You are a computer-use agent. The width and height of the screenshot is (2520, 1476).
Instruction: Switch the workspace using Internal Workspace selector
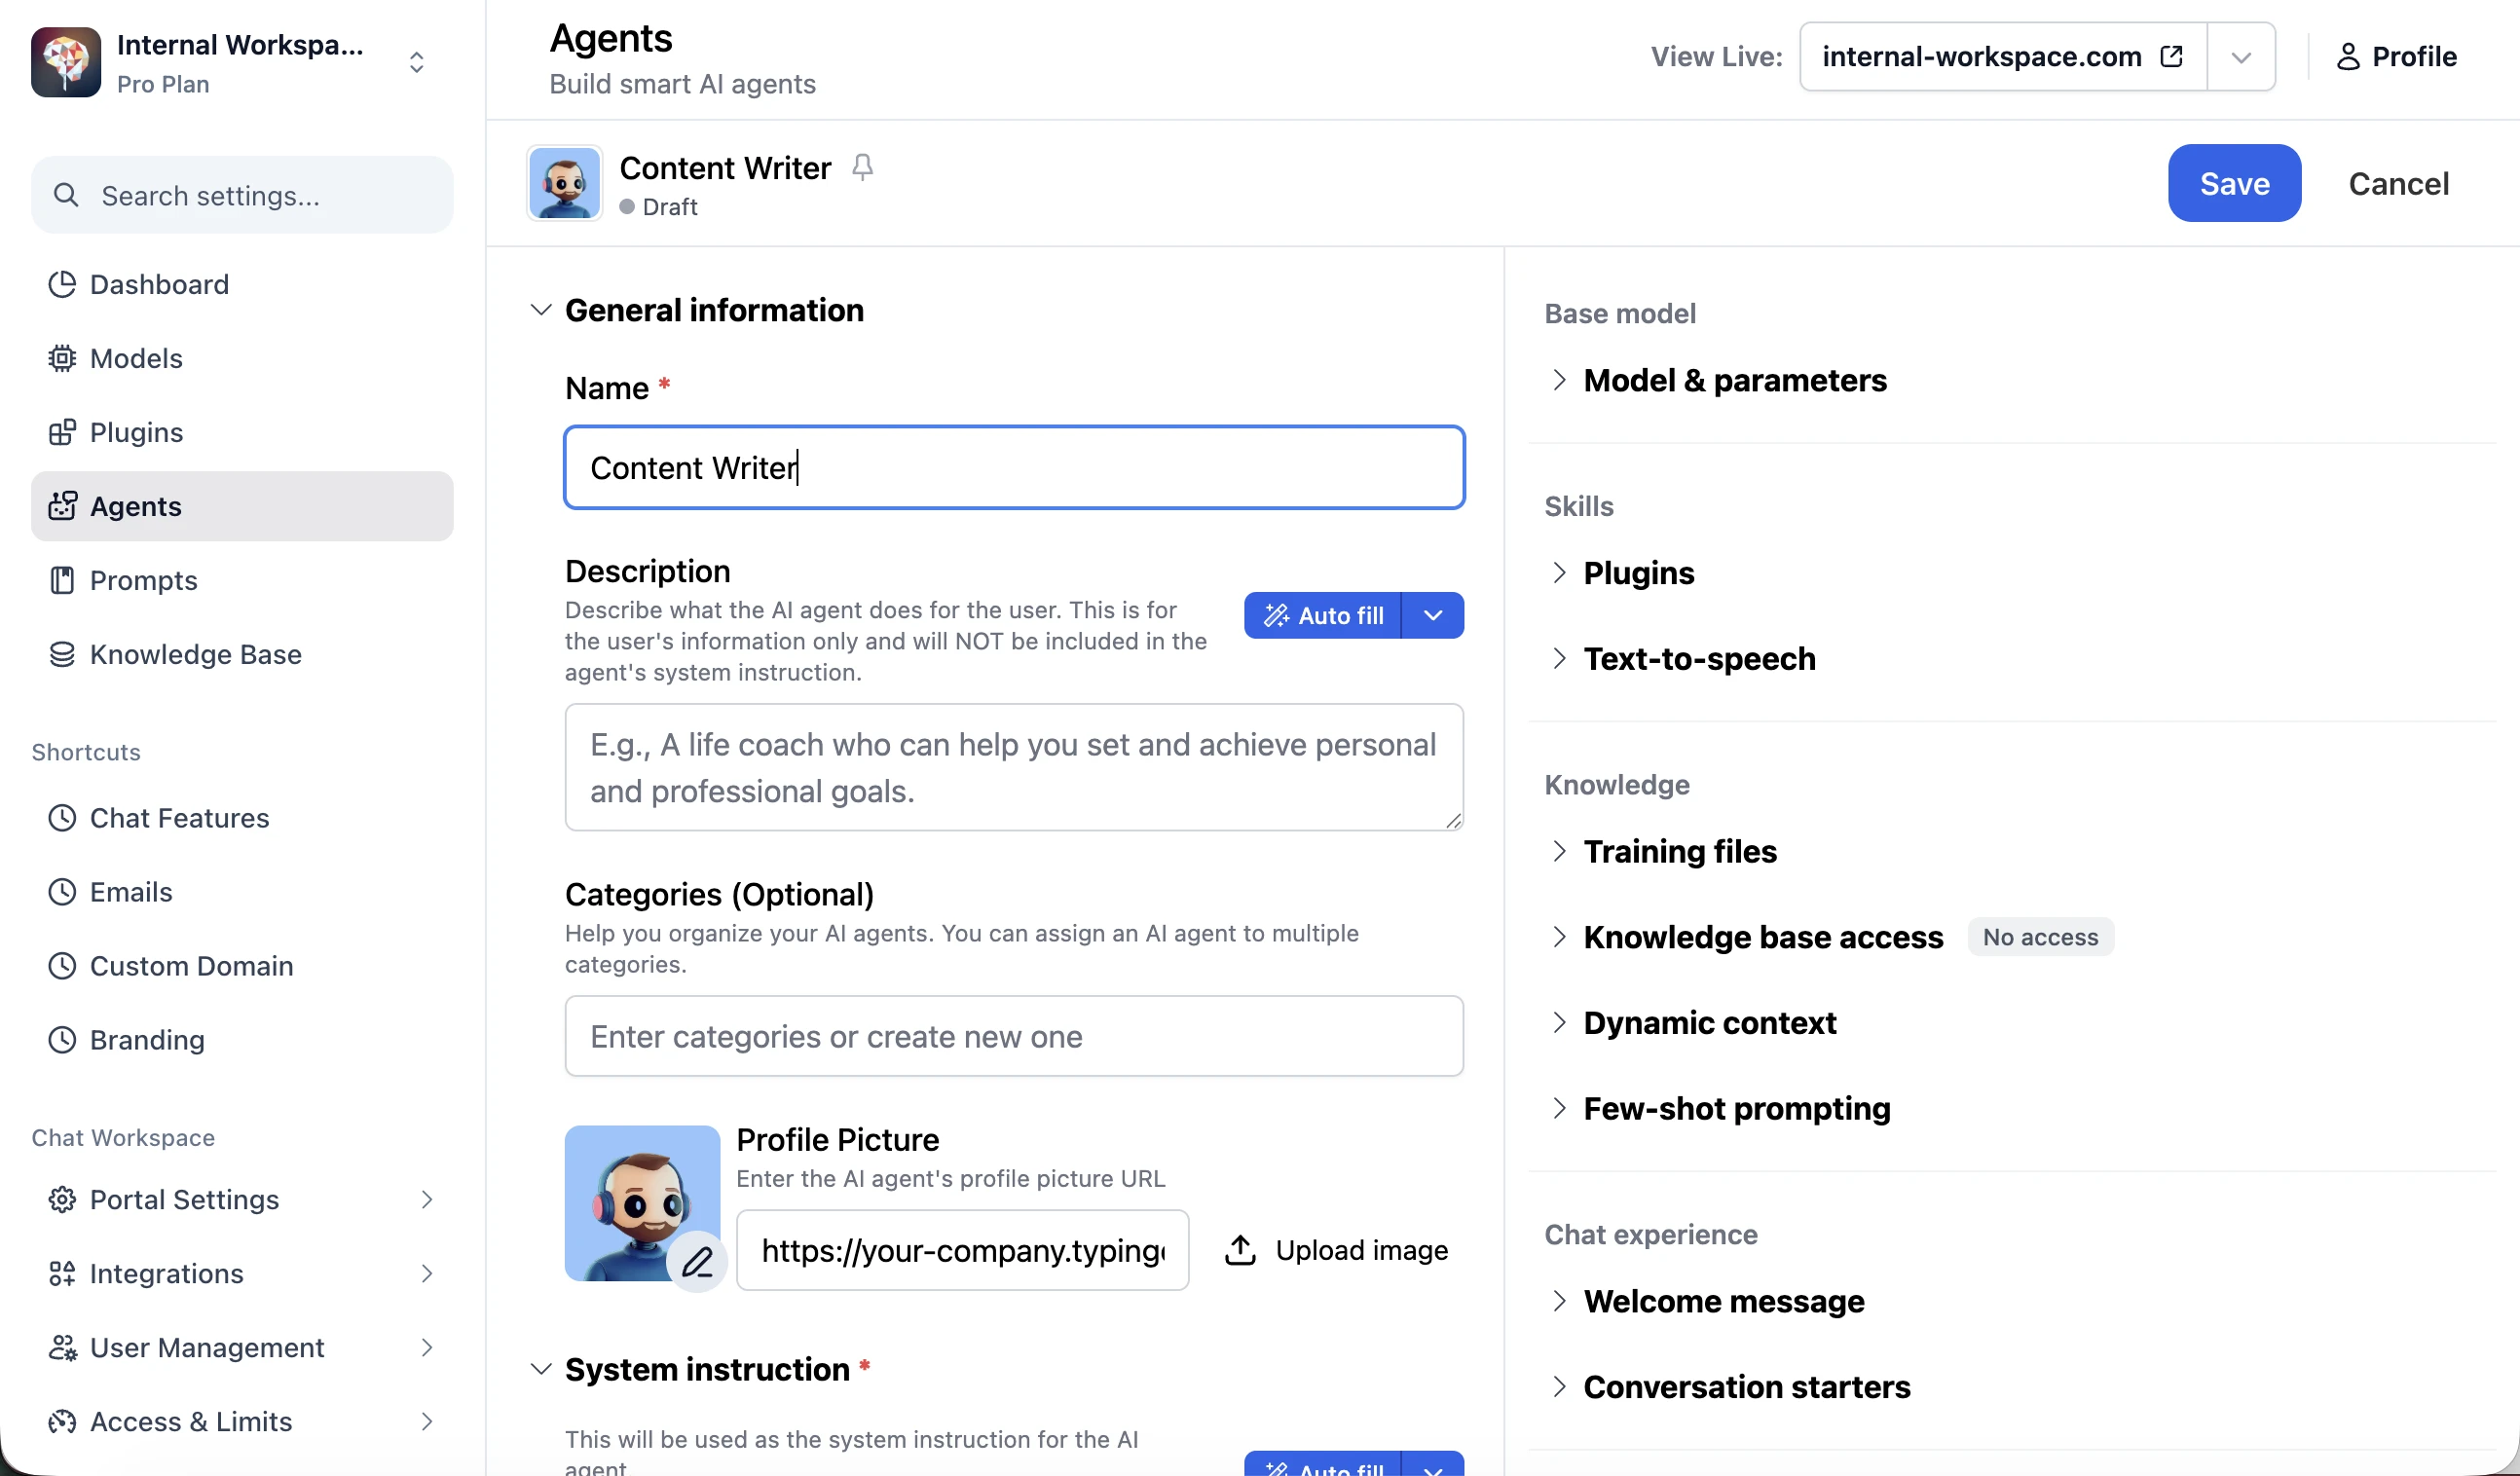pyautogui.click(x=232, y=62)
